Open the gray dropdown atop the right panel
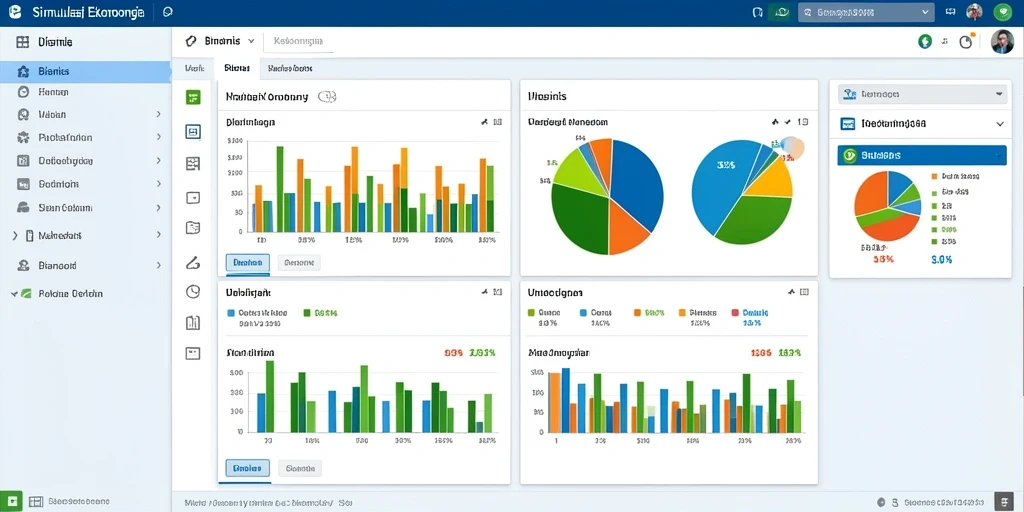Image resolution: width=1024 pixels, height=512 pixels. pos(923,94)
